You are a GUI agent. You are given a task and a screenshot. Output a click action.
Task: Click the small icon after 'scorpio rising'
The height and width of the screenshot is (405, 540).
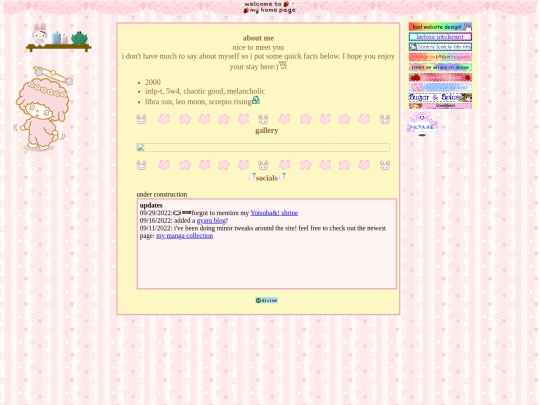tap(256, 100)
